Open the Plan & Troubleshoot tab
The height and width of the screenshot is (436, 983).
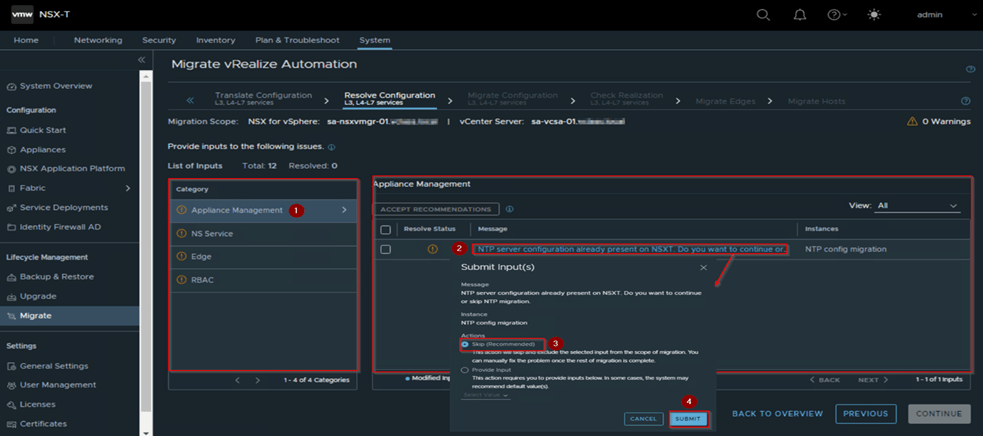point(297,40)
